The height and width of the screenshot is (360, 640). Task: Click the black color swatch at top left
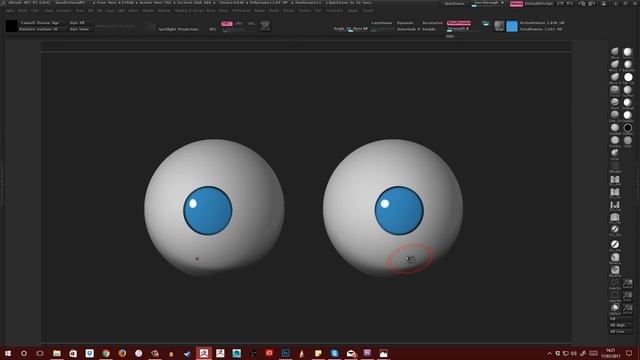11,26
